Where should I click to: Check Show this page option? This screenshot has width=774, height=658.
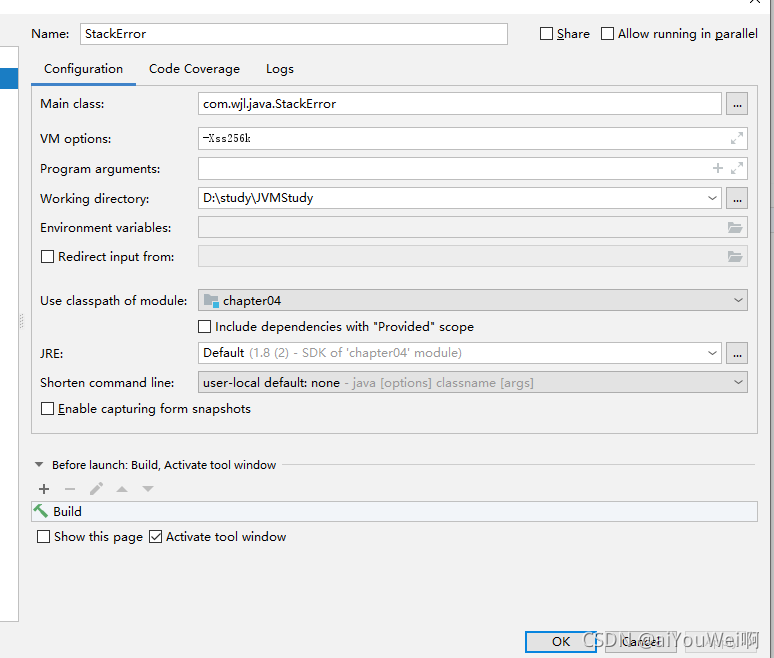tap(43, 537)
